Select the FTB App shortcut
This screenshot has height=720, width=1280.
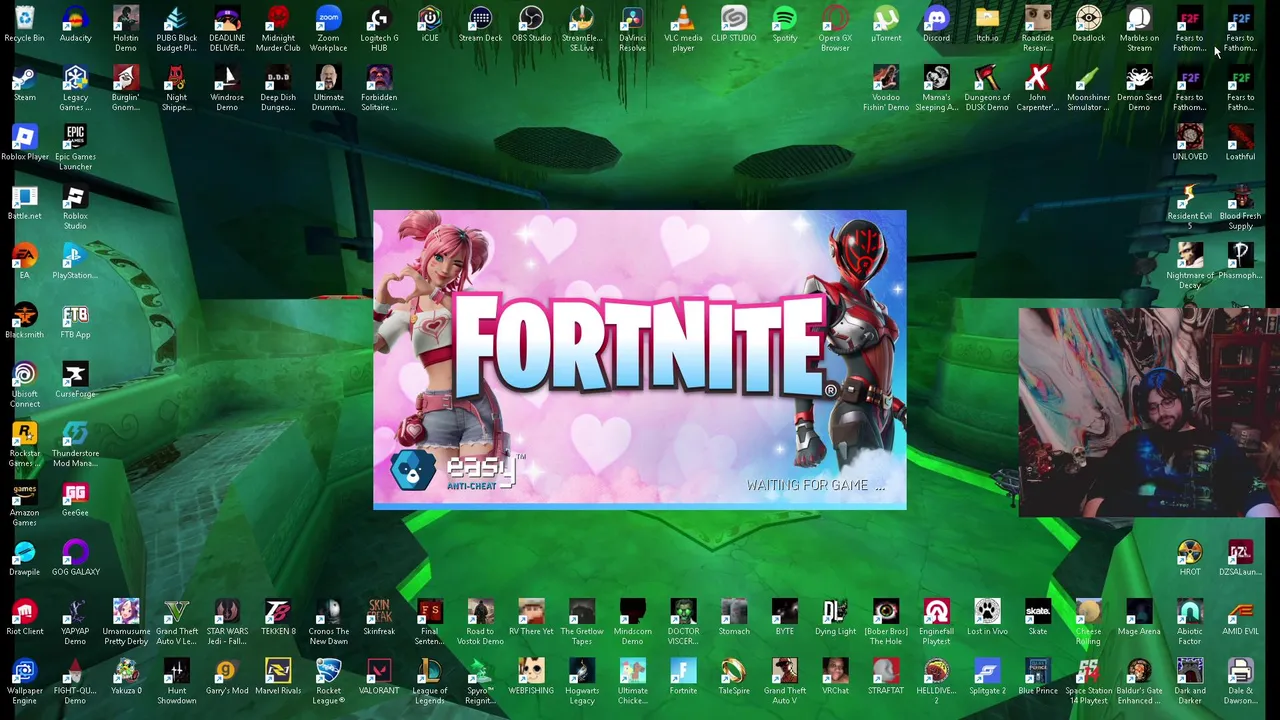point(75,321)
